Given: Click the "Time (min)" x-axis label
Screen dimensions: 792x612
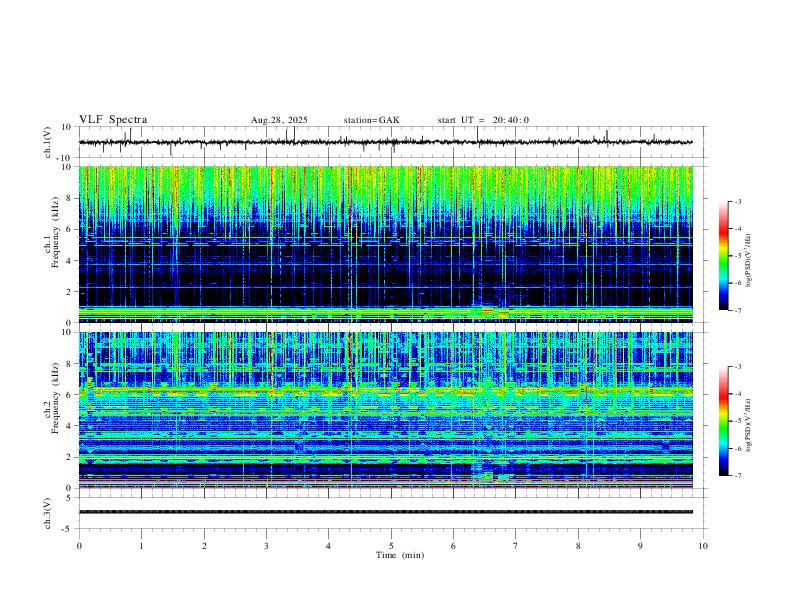Looking at the screenshot, I should coord(400,555).
